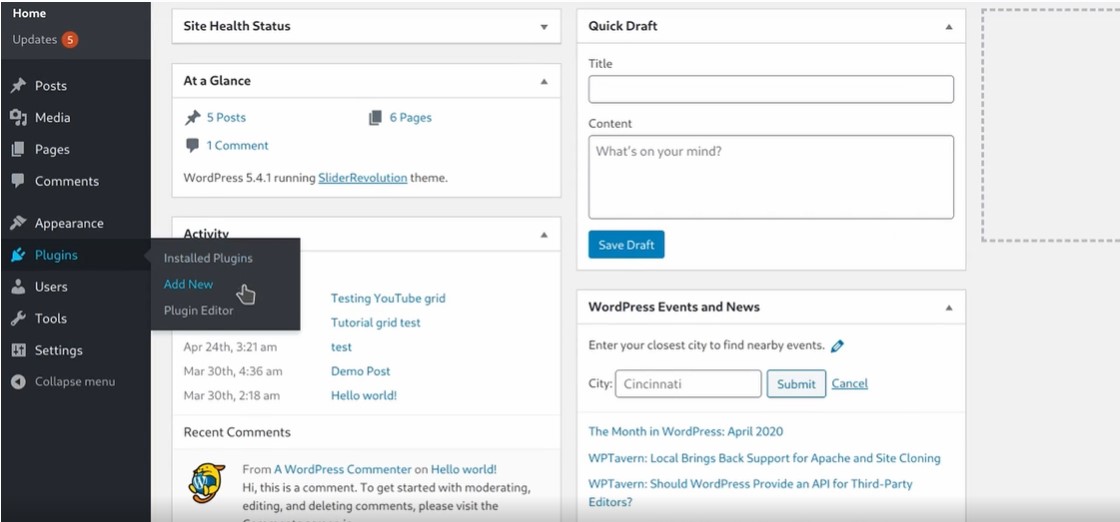Go to Home in the Dashboard menu
The width and height of the screenshot is (1120, 522).
pyautogui.click(x=29, y=13)
